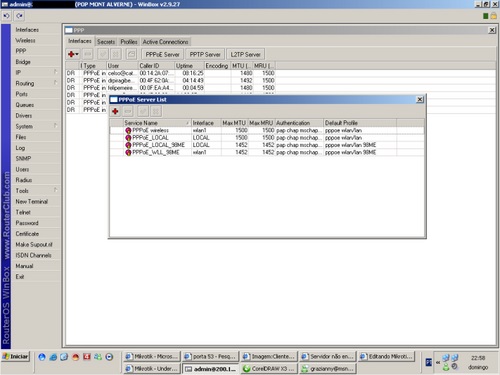Open the 'porta 53 - Pesq...' taskbar item
Screen dimensions: 500x375
click(211, 356)
